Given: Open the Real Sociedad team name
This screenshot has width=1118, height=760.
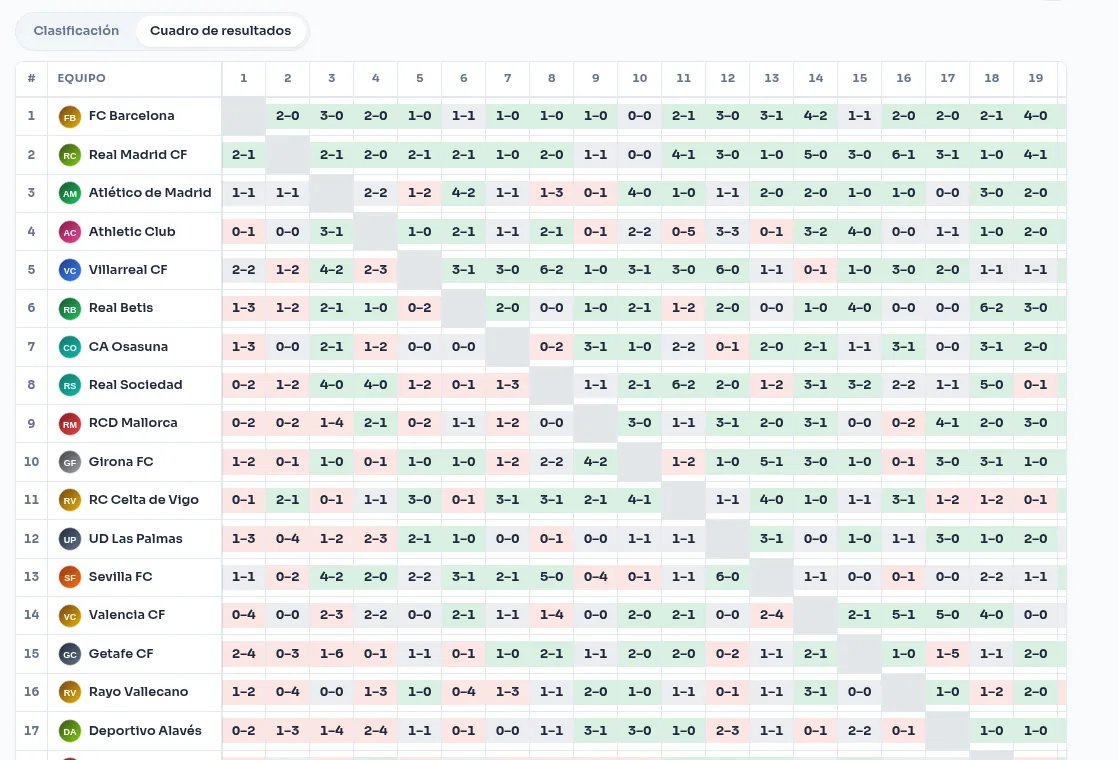Looking at the screenshot, I should pyautogui.click(x=135, y=384).
